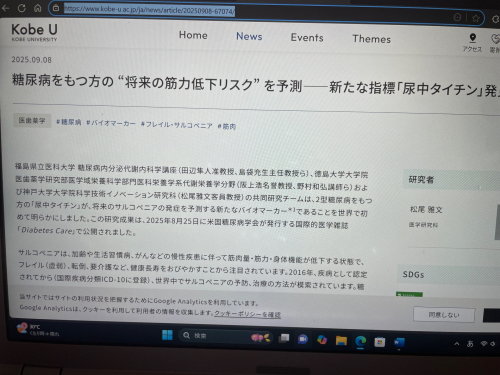Select the News navigation item
The height and width of the screenshot is (375, 500).
pyautogui.click(x=249, y=36)
